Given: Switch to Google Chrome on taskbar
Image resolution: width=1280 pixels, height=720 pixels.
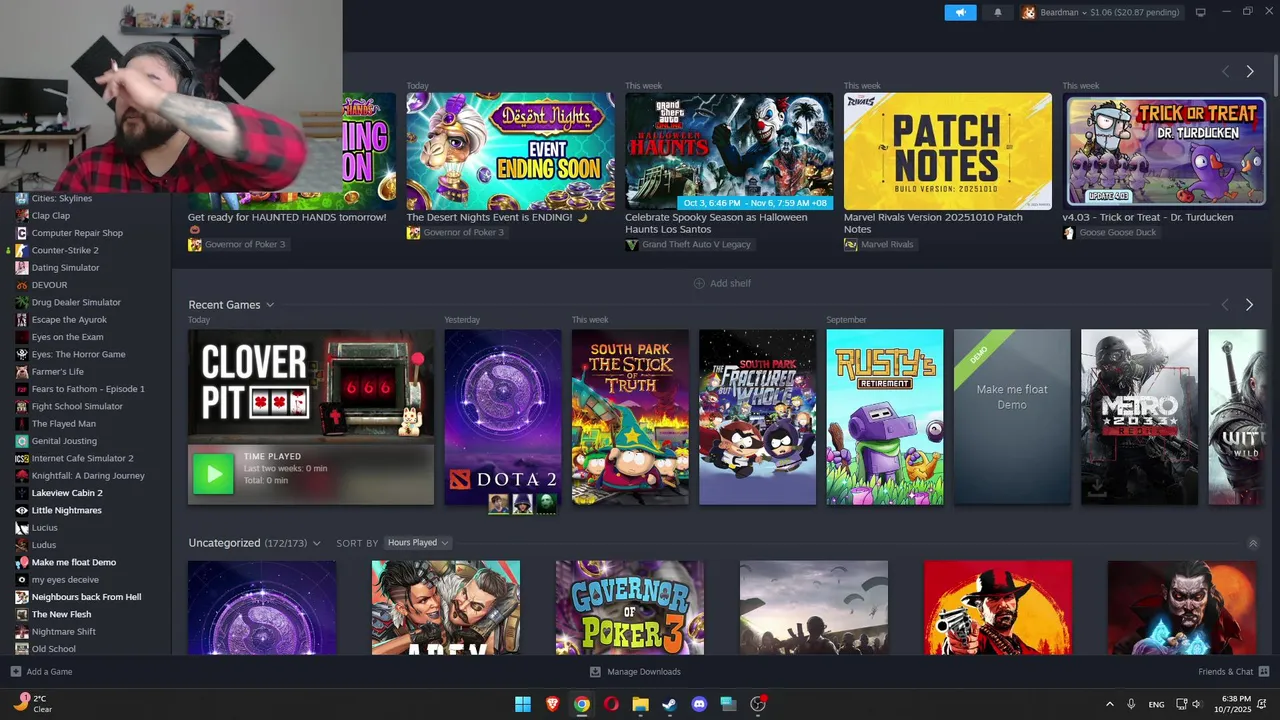Looking at the screenshot, I should click(x=582, y=704).
